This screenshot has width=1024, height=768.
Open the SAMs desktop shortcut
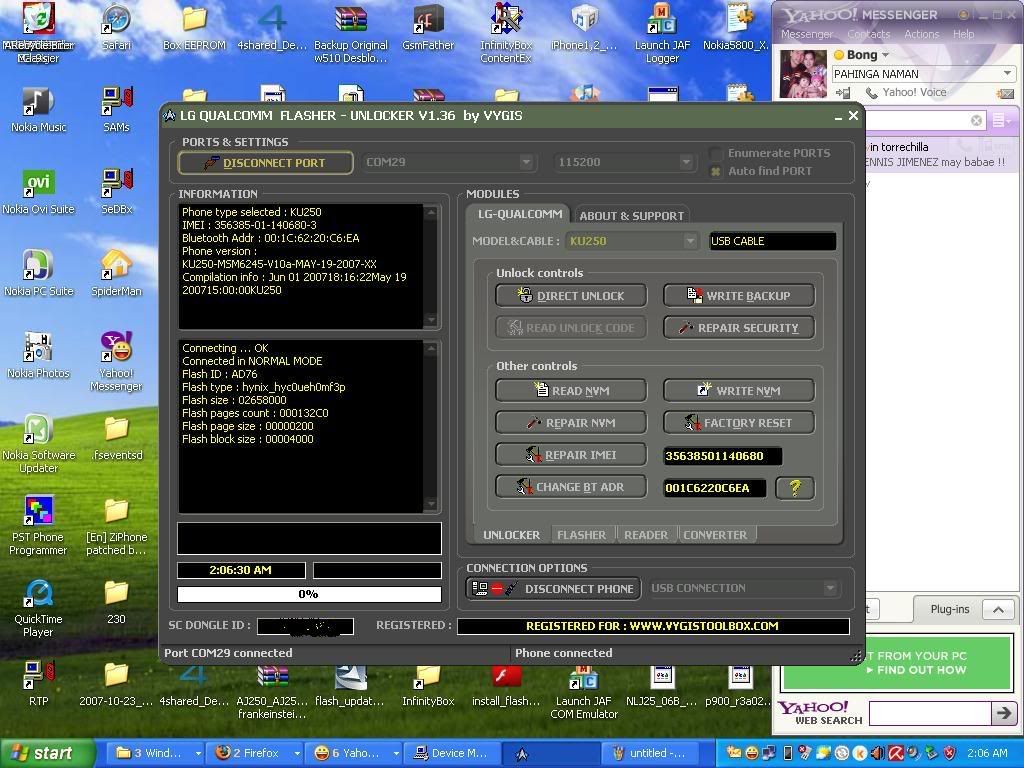click(x=116, y=110)
